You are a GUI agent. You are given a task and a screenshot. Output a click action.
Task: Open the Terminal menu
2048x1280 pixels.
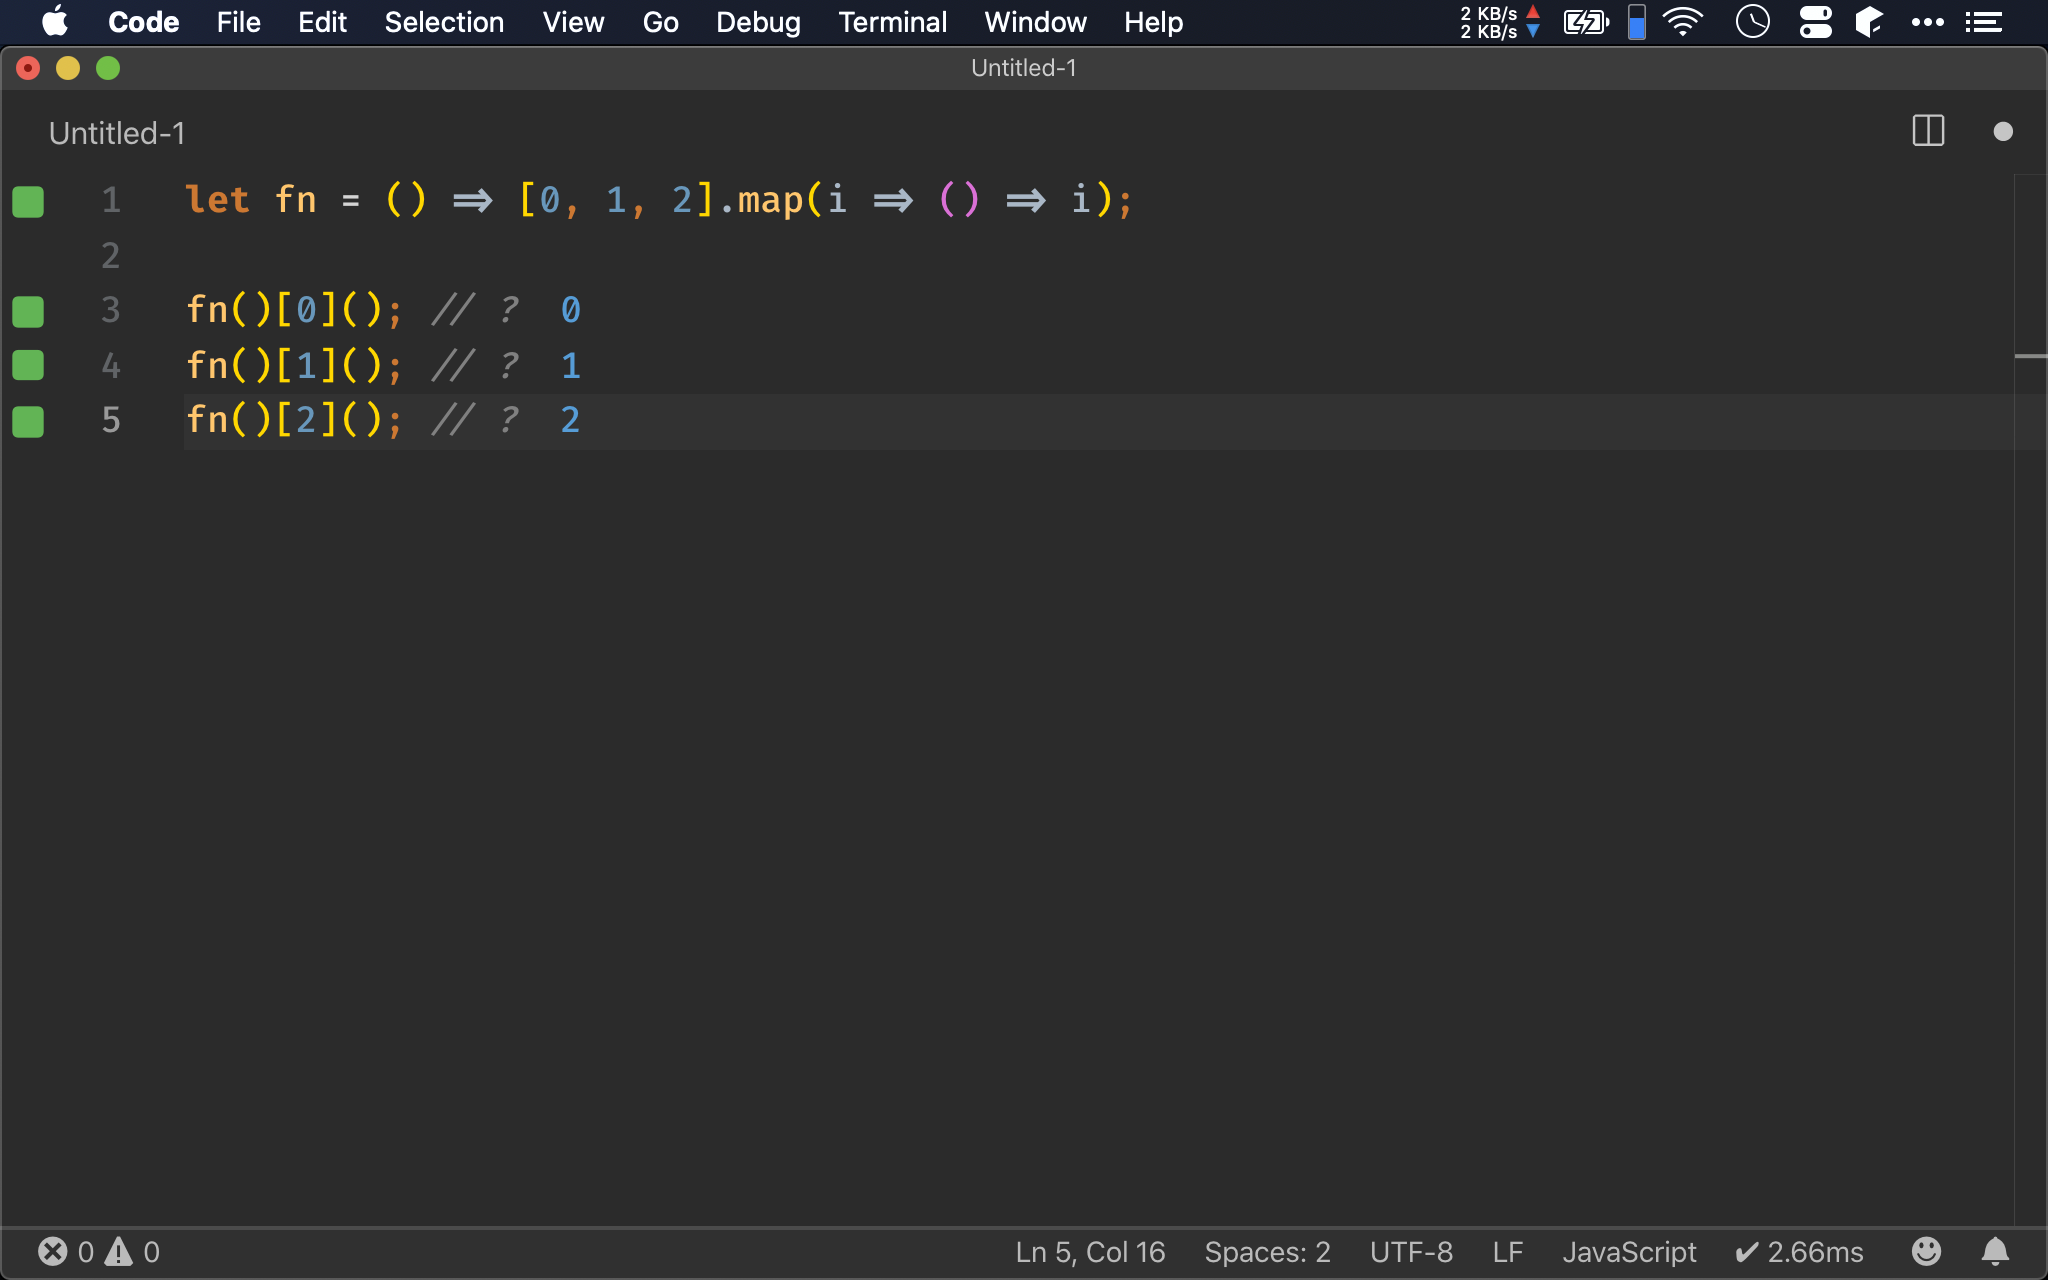coord(892,21)
